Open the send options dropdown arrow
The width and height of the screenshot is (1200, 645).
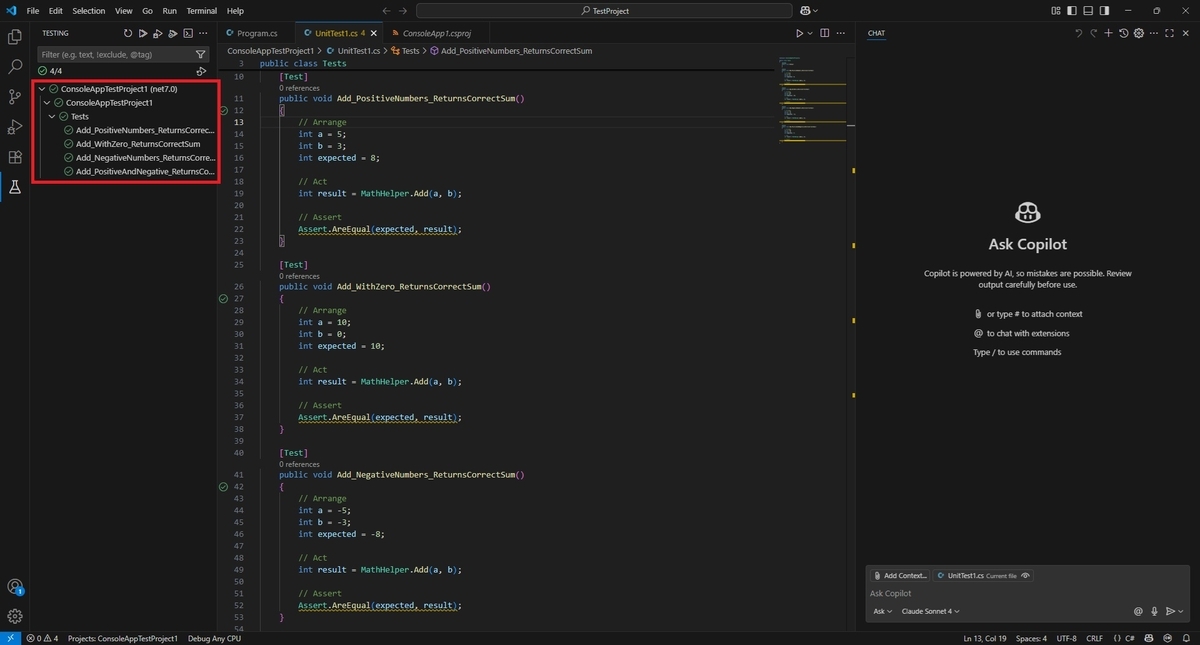[x=1179, y=611]
